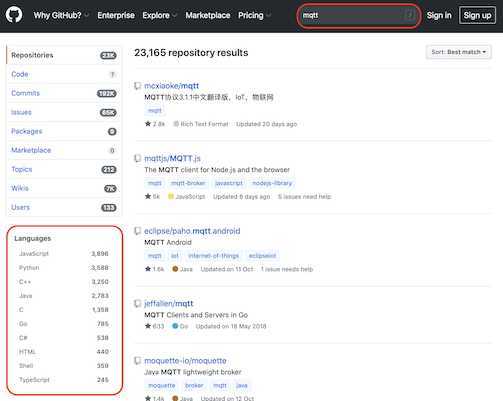Click the slash shortcut icon in search box
Viewport: 503px width, 401px height.
pyautogui.click(x=410, y=15)
